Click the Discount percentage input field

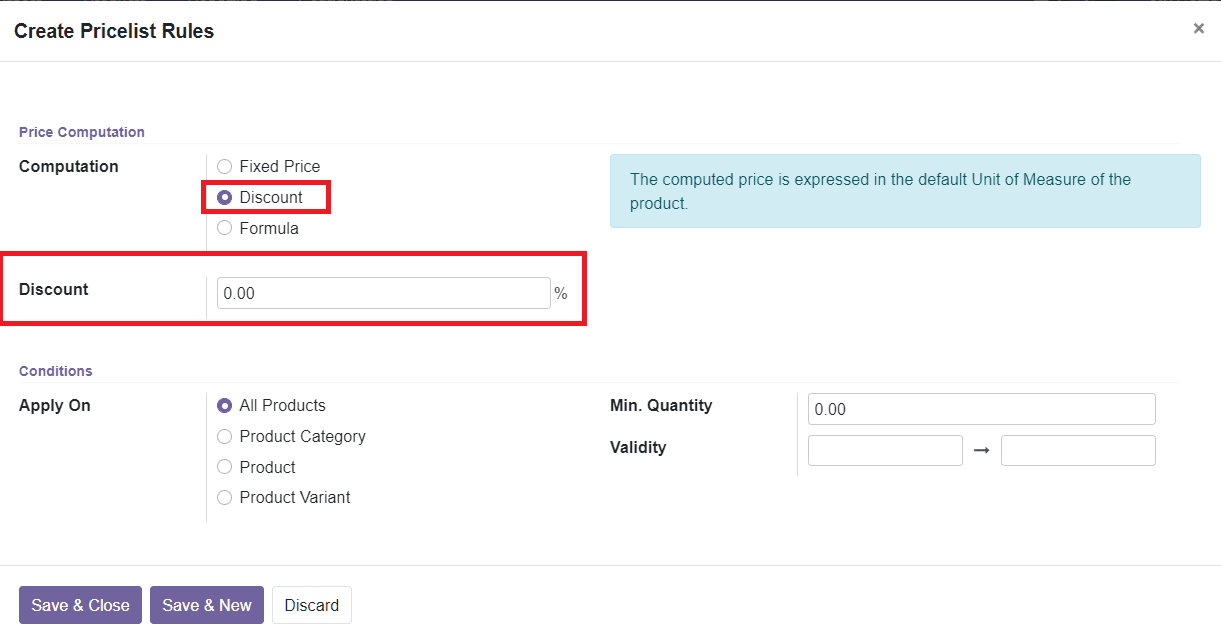383,293
